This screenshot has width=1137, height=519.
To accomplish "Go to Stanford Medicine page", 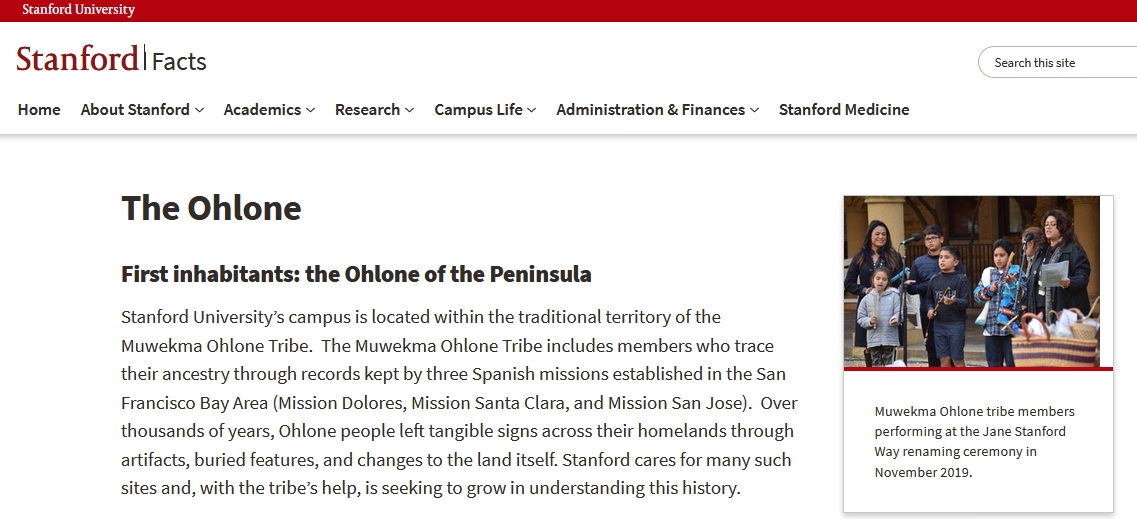I will pyautogui.click(x=844, y=109).
